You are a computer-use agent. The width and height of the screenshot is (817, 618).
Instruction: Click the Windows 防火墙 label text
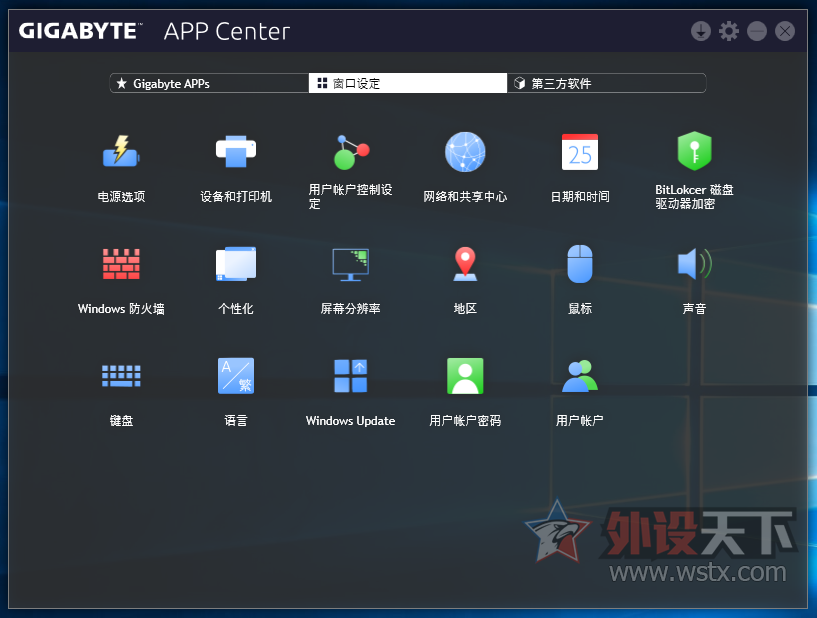[121, 309]
